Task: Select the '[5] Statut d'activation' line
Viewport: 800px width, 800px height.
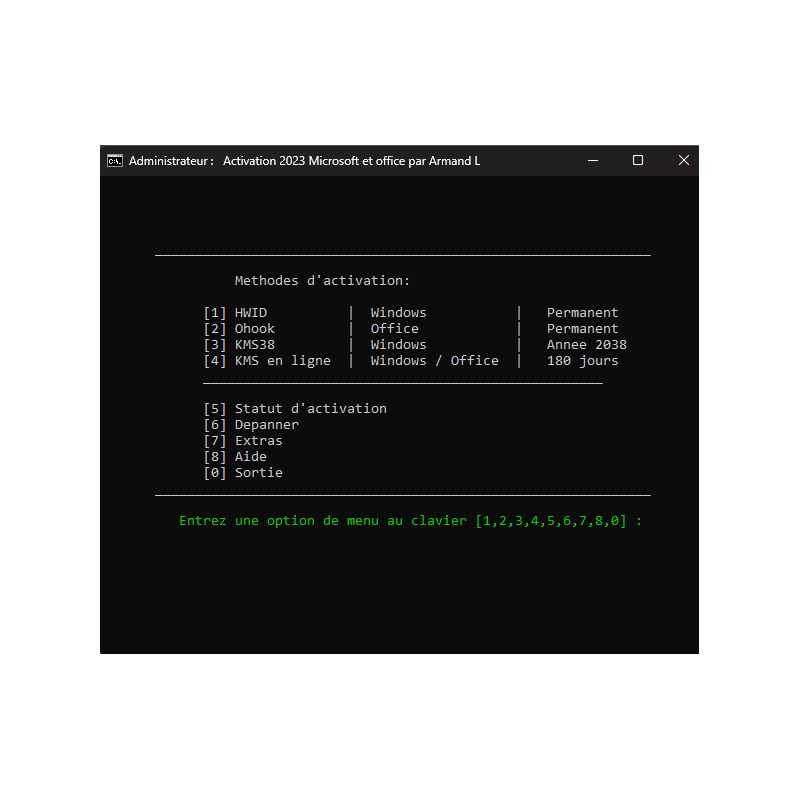Action: click(x=295, y=409)
